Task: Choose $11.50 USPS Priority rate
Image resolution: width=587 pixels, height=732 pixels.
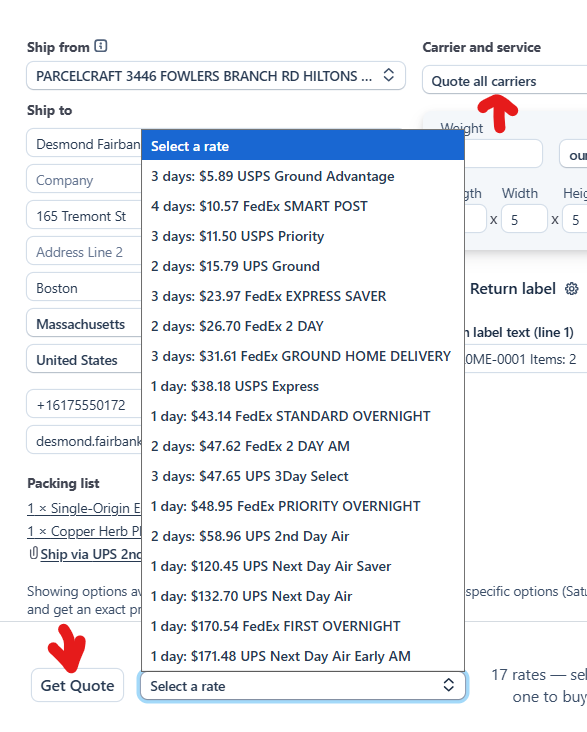Action: click(x=303, y=236)
